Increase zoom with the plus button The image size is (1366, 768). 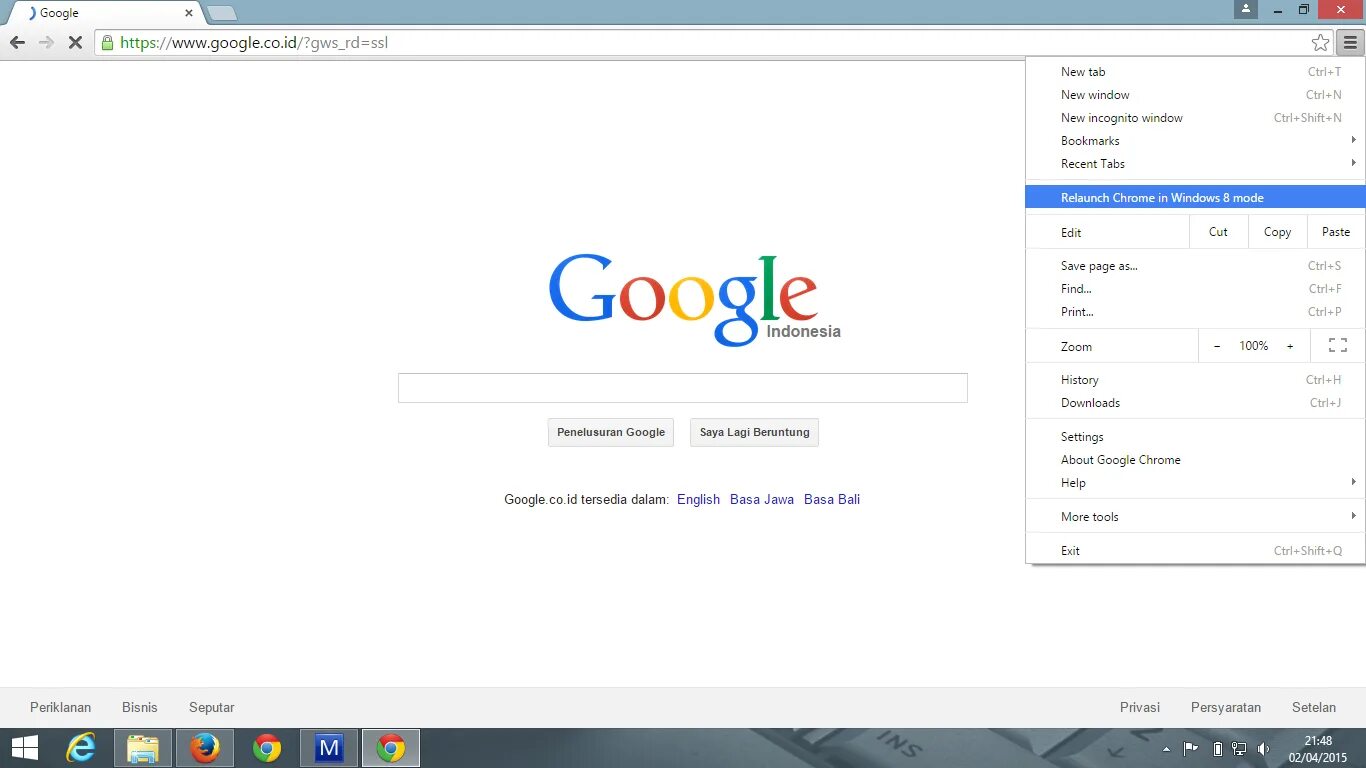pyautogui.click(x=1290, y=346)
